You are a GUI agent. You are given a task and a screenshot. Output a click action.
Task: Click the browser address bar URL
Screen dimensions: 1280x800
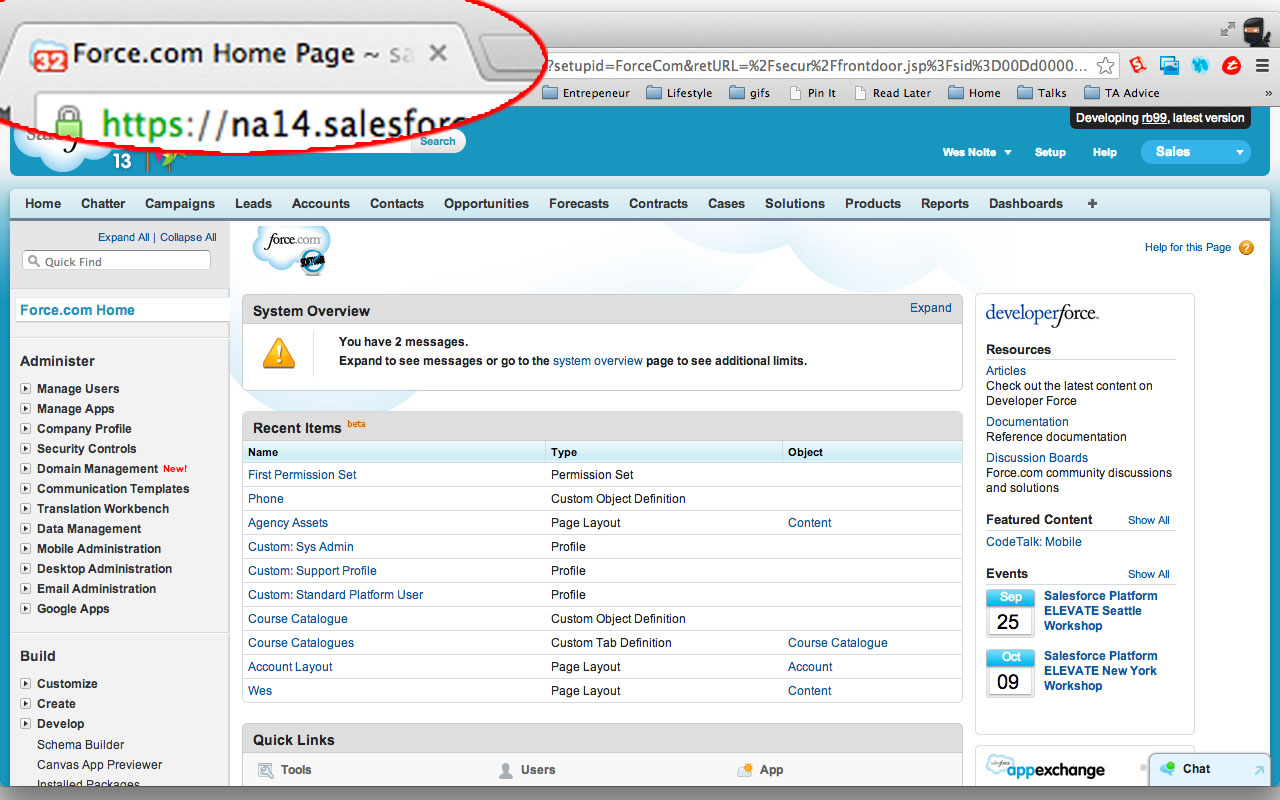point(815,66)
